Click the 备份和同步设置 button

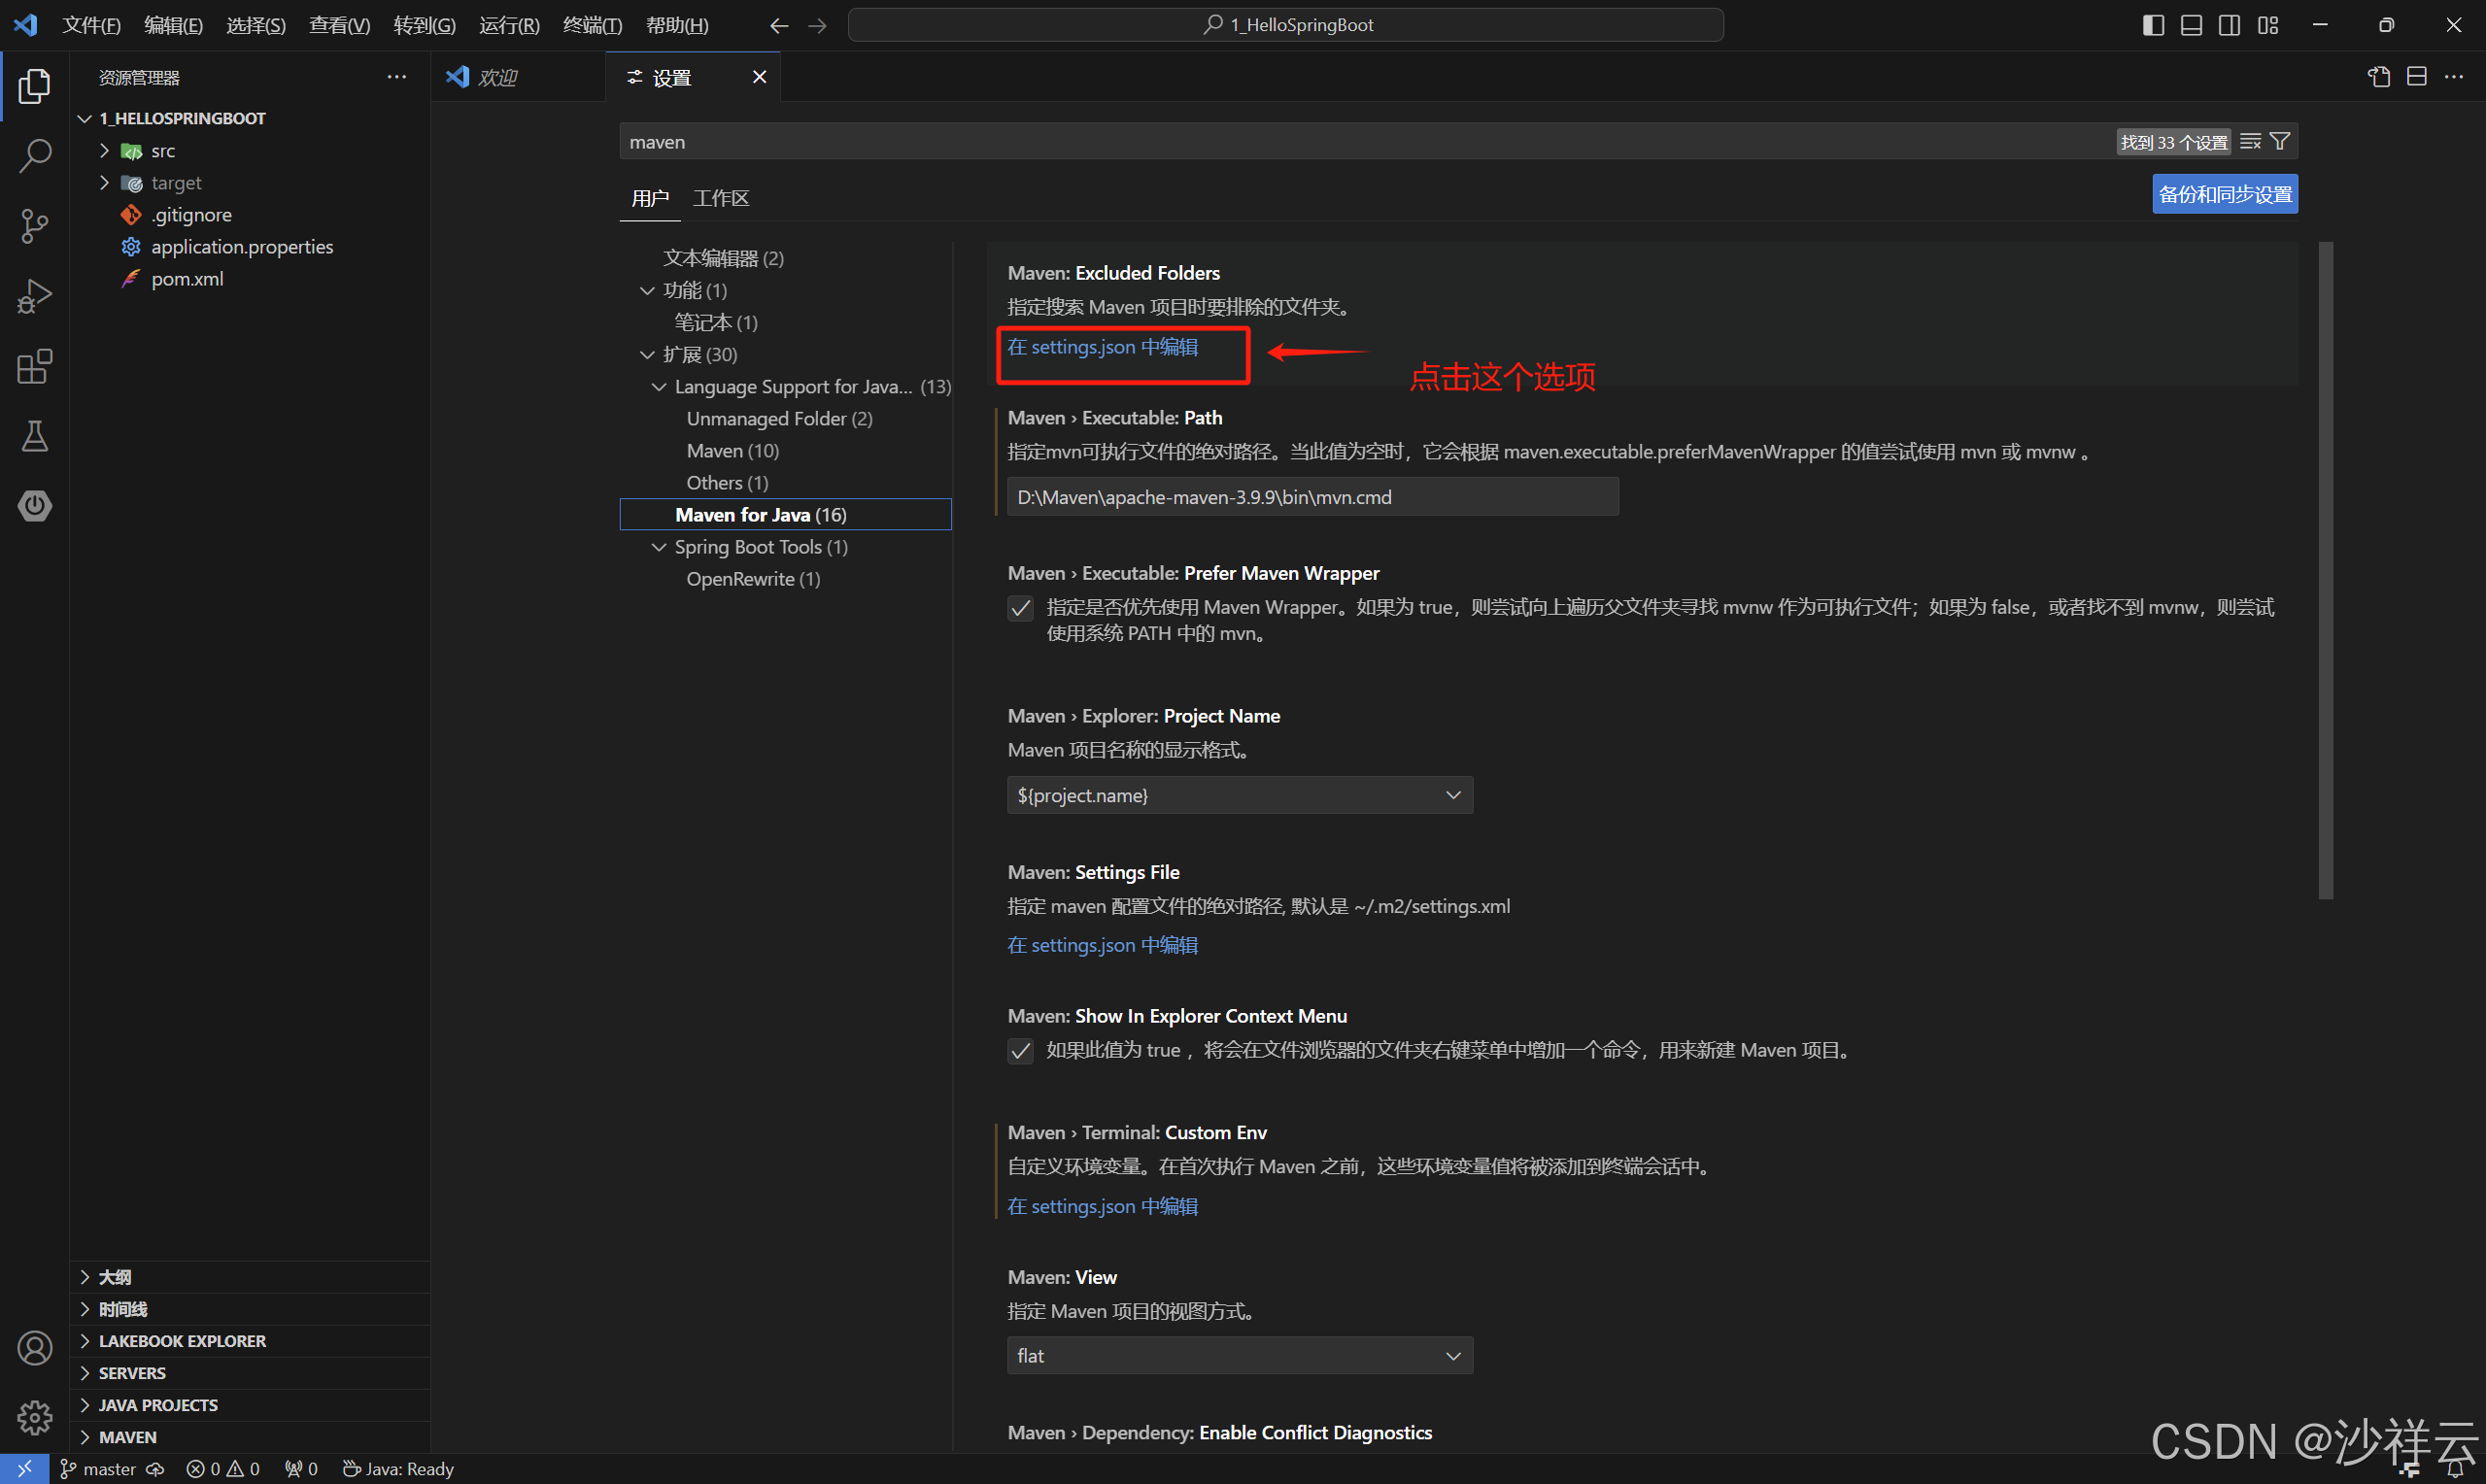pyautogui.click(x=2225, y=194)
